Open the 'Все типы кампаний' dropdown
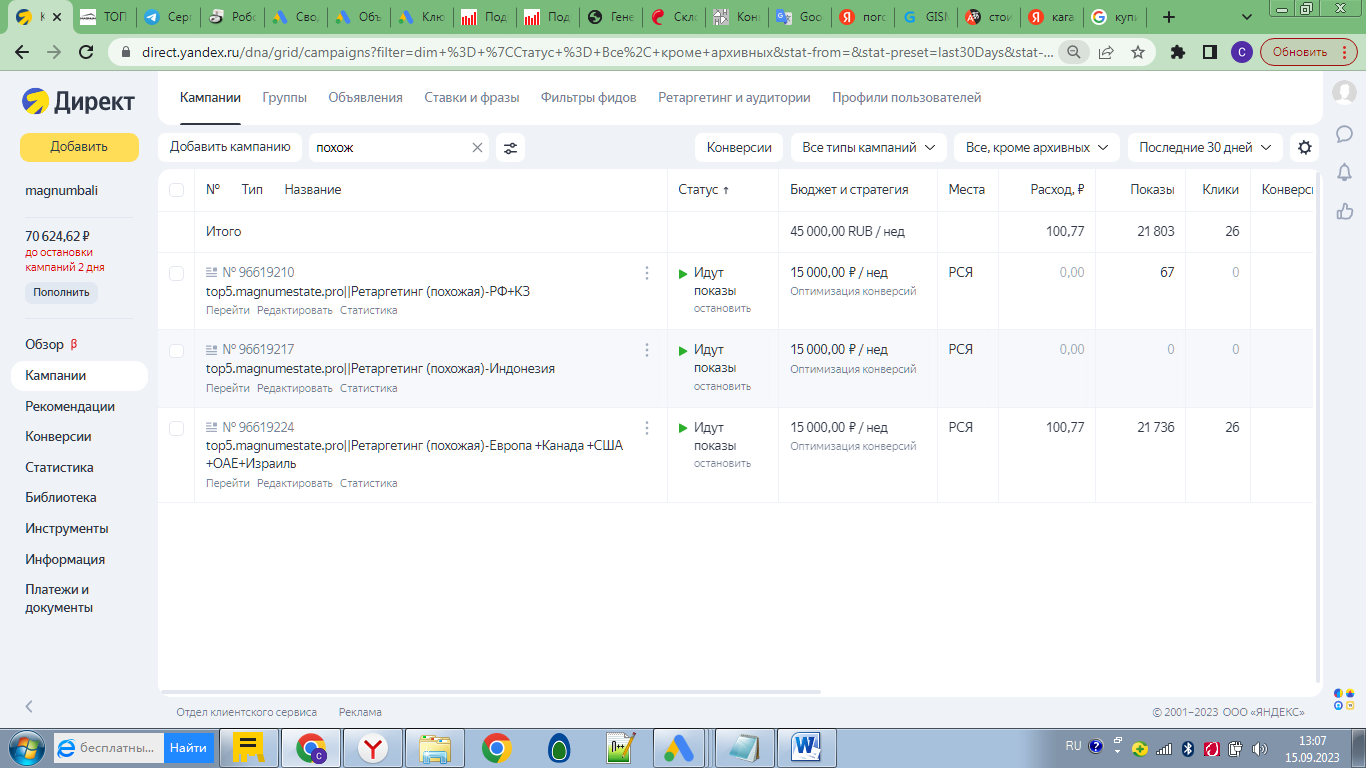Viewport: 1366px width, 768px height. click(x=868, y=147)
